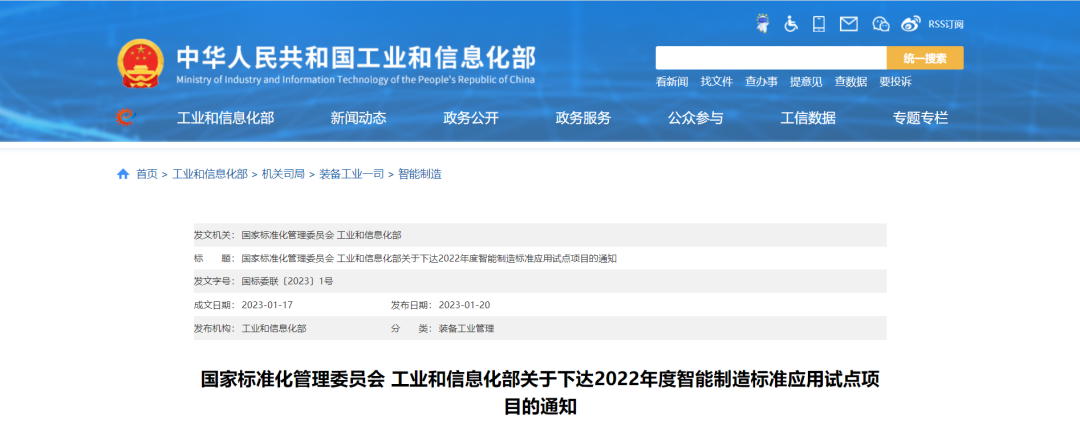The width and height of the screenshot is (1080, 433).
Task: Open the 查办事 quick link
Action: [x=761, y=81]
